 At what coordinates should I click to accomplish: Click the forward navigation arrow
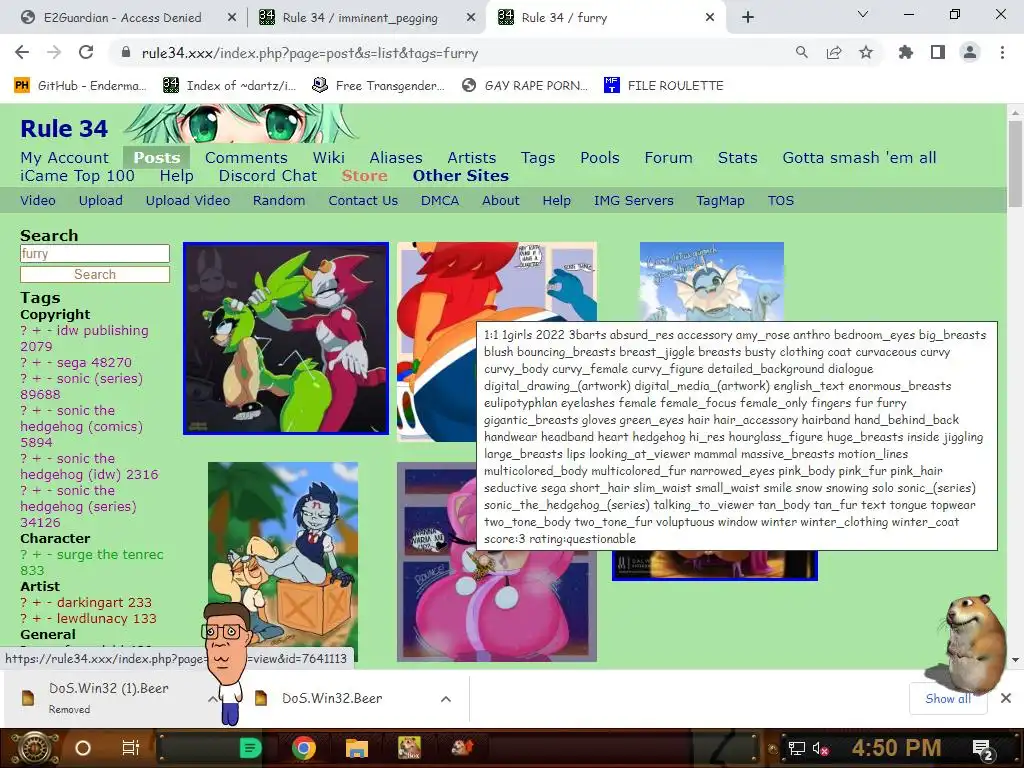click(x=54, y=53)
